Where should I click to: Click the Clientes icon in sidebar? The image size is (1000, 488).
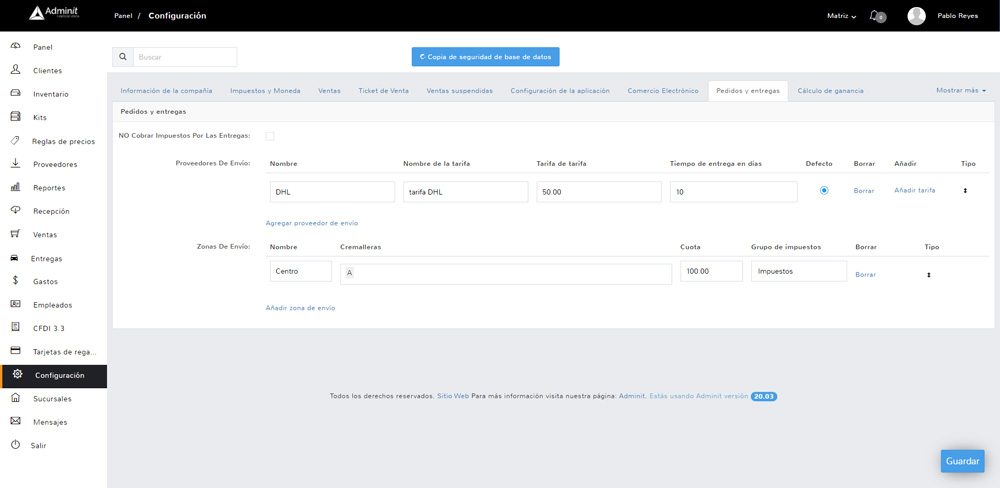click(x=15, y=70)
